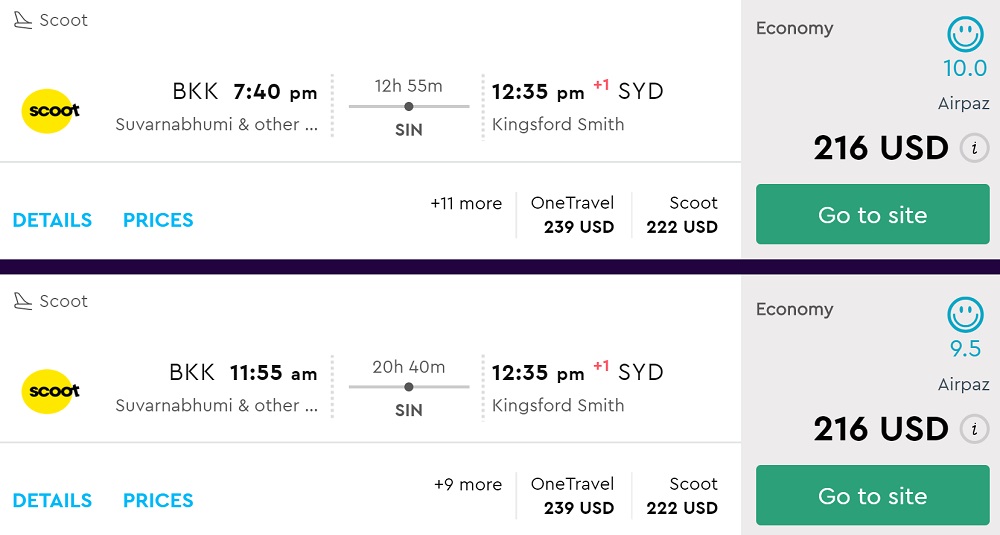Open PRICES for the 7:40 pm flight
The image size is (1000, 535).
(x=158, y=220)
